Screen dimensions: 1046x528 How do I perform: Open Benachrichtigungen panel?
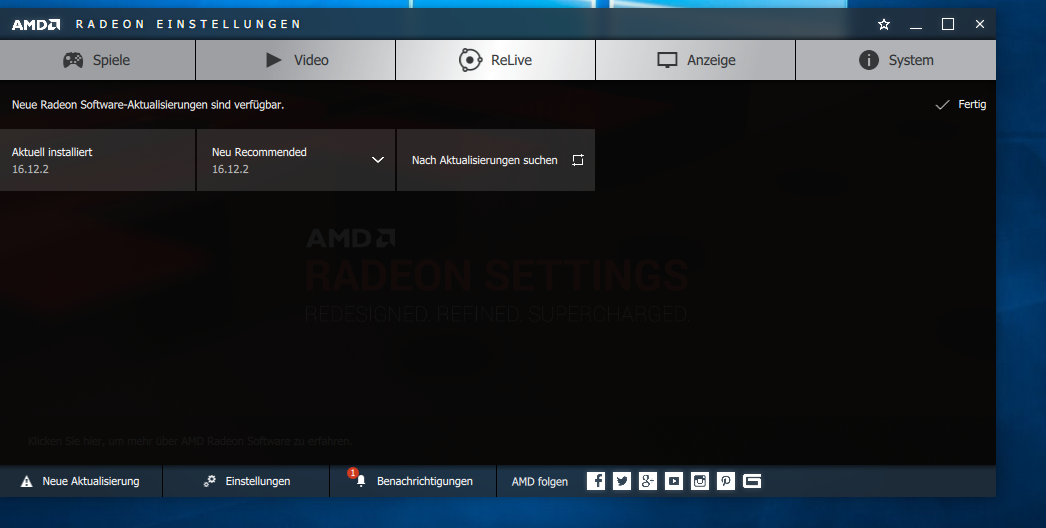point(413,481)
